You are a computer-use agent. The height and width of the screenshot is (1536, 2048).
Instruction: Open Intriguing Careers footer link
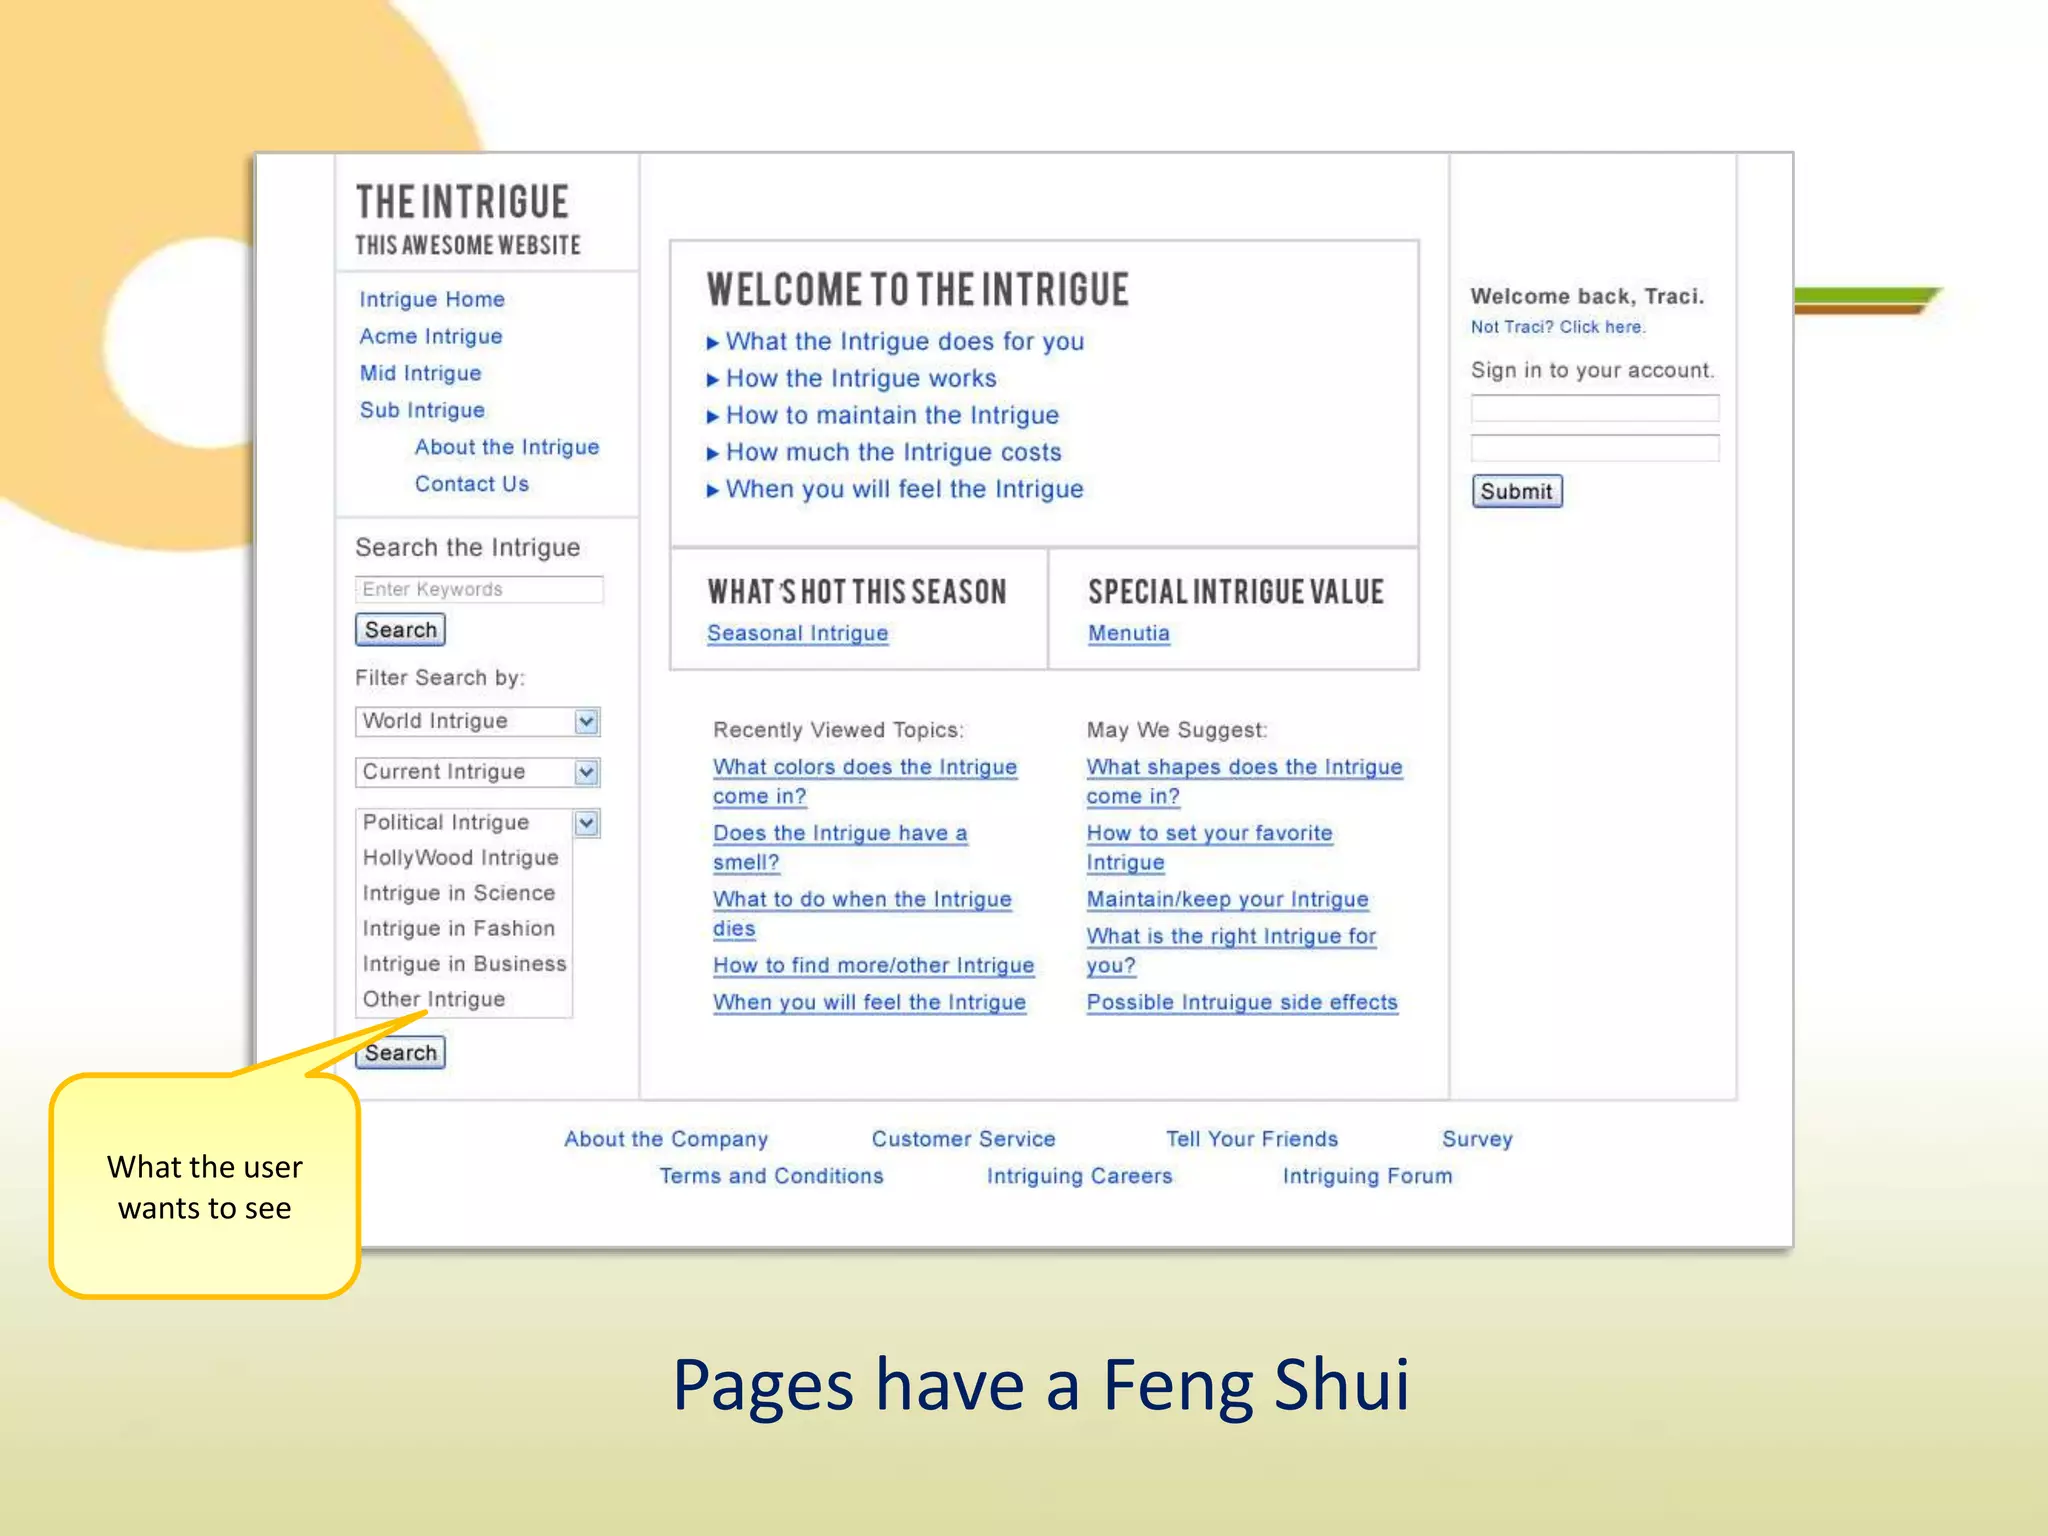coord(1080,1176)
